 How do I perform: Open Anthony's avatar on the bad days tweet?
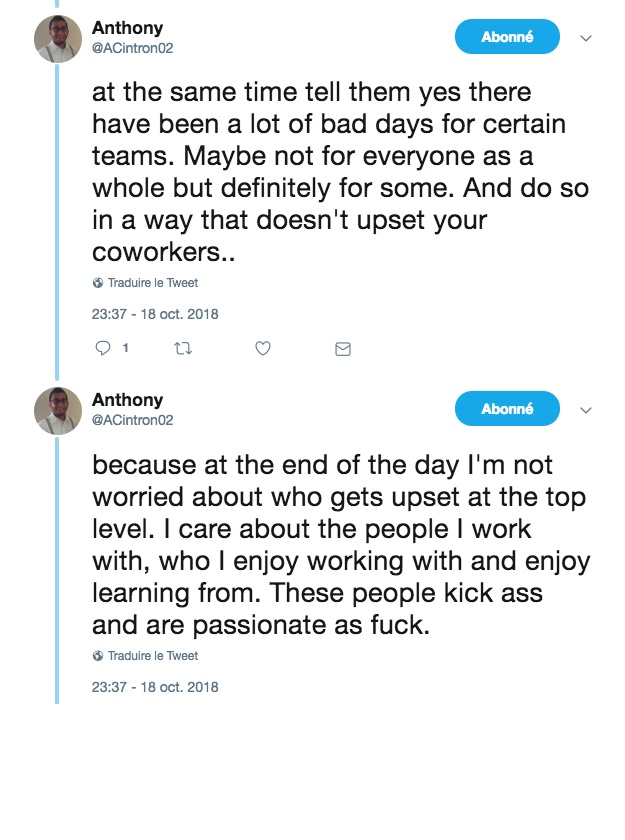pyautogui.click(x=58, y=39)
